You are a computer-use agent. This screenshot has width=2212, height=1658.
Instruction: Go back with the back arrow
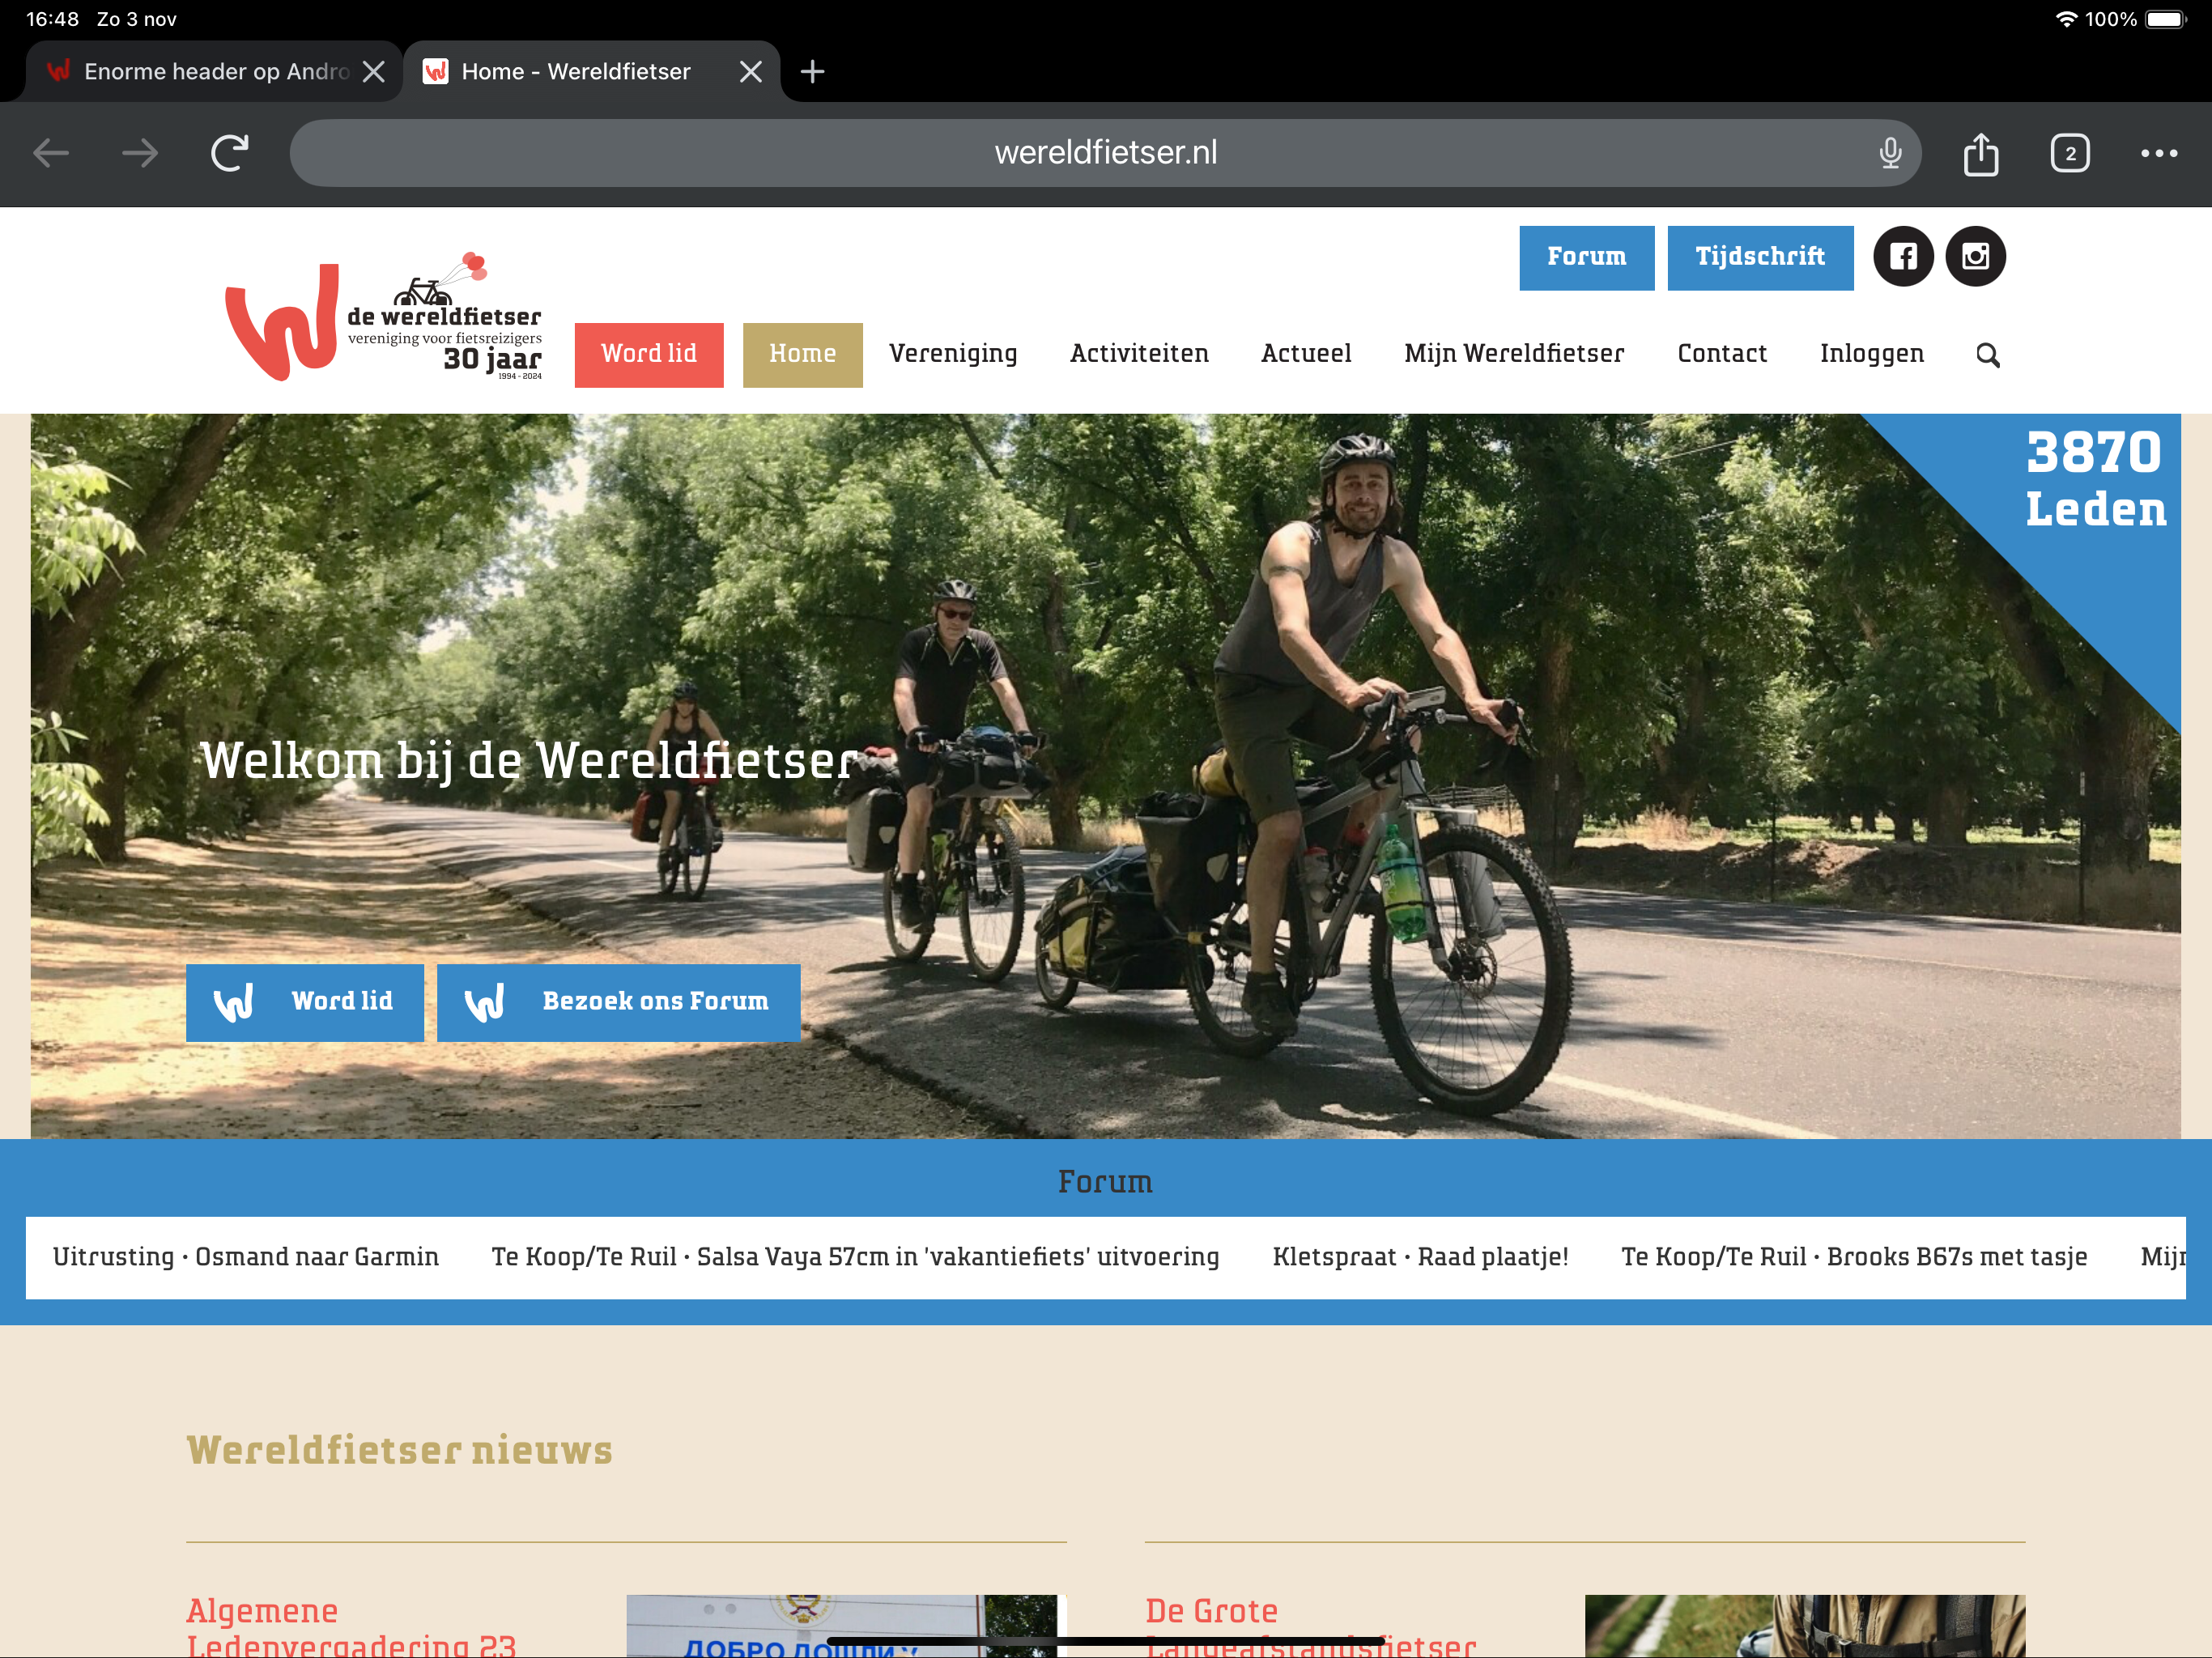(51, 154)
